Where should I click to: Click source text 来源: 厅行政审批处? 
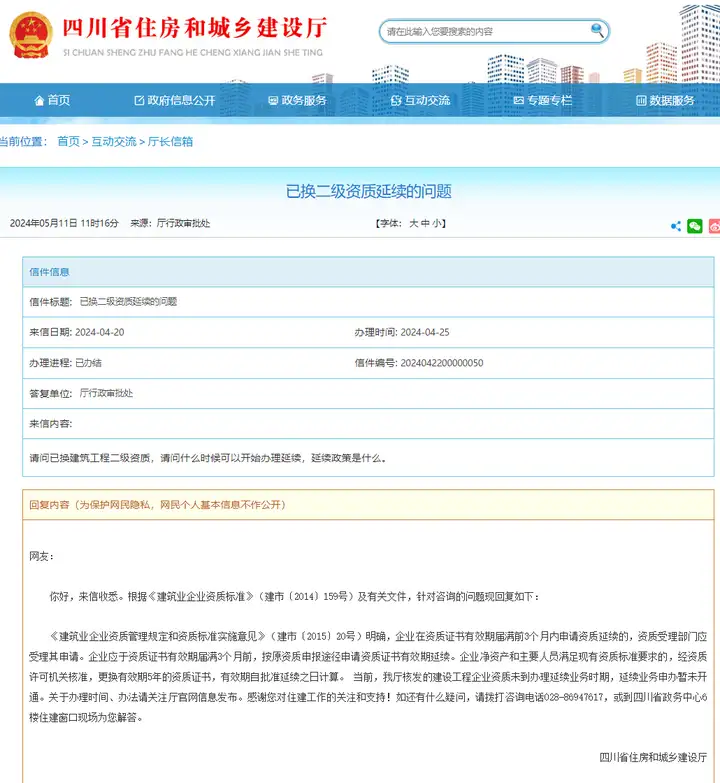tap(170, 223)
